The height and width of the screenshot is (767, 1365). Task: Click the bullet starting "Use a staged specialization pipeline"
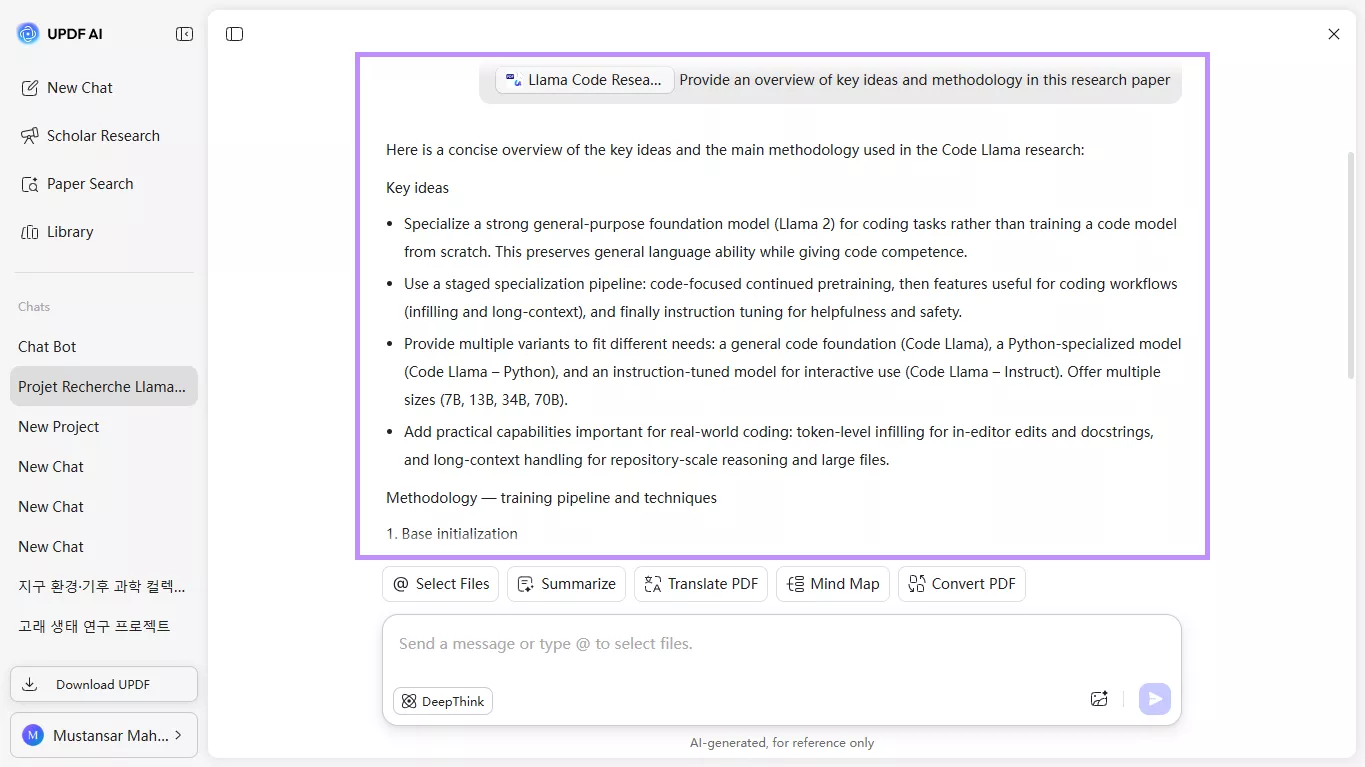[791, 298]
